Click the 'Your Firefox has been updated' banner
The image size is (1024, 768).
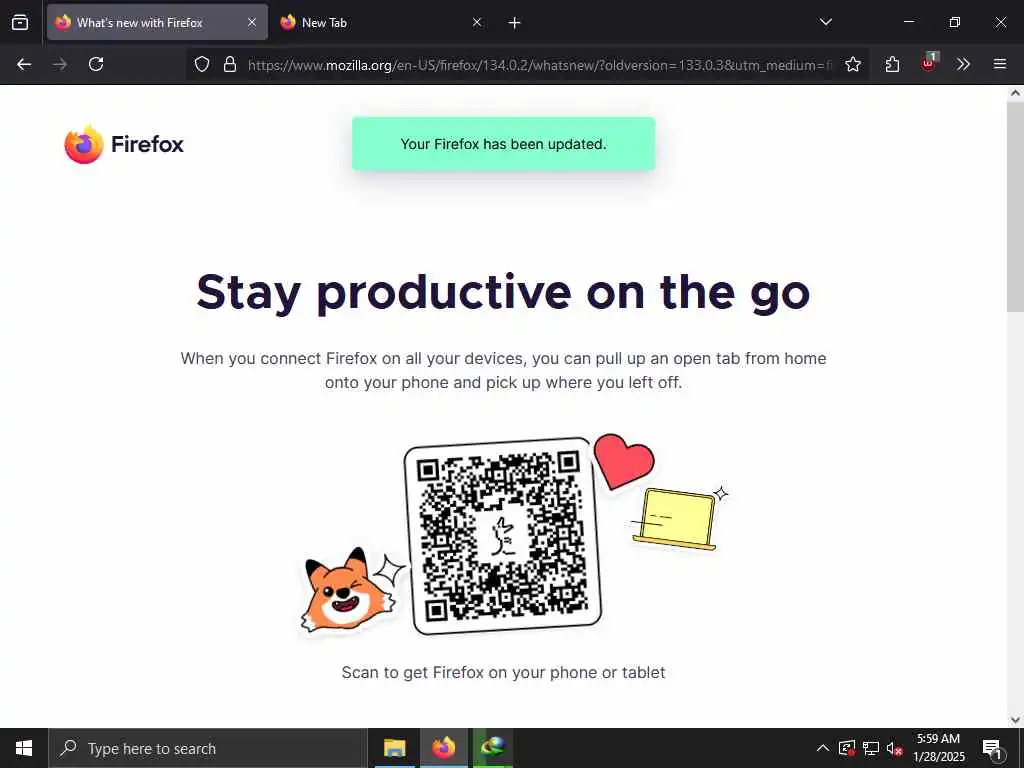[x=504, y=144]
